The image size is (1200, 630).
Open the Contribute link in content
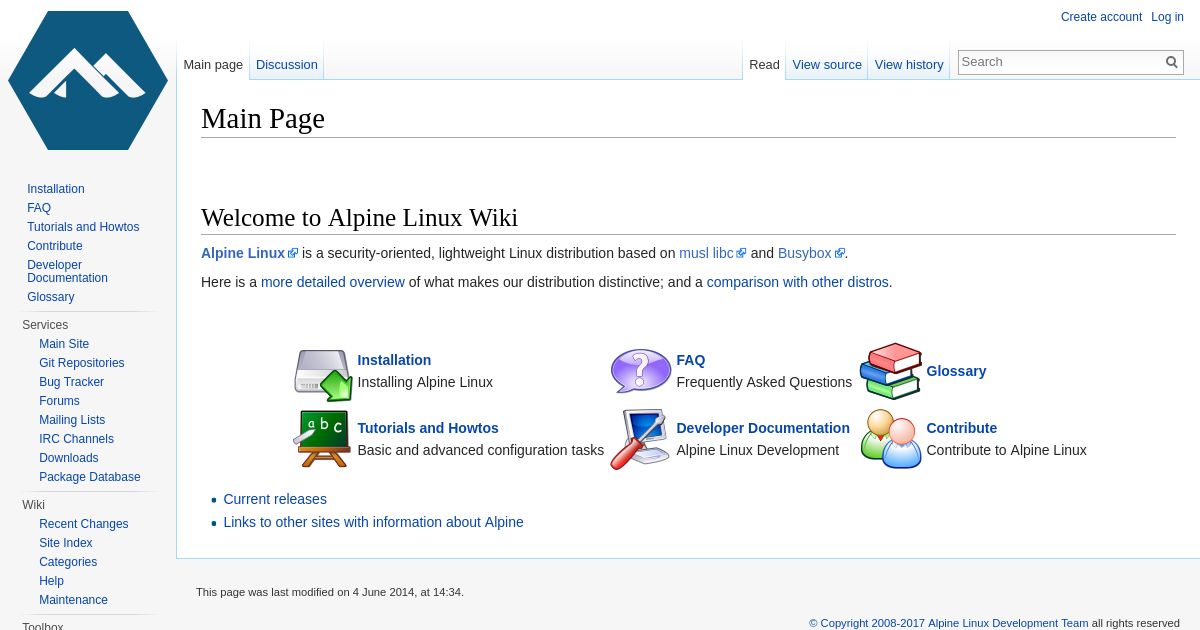961,428
